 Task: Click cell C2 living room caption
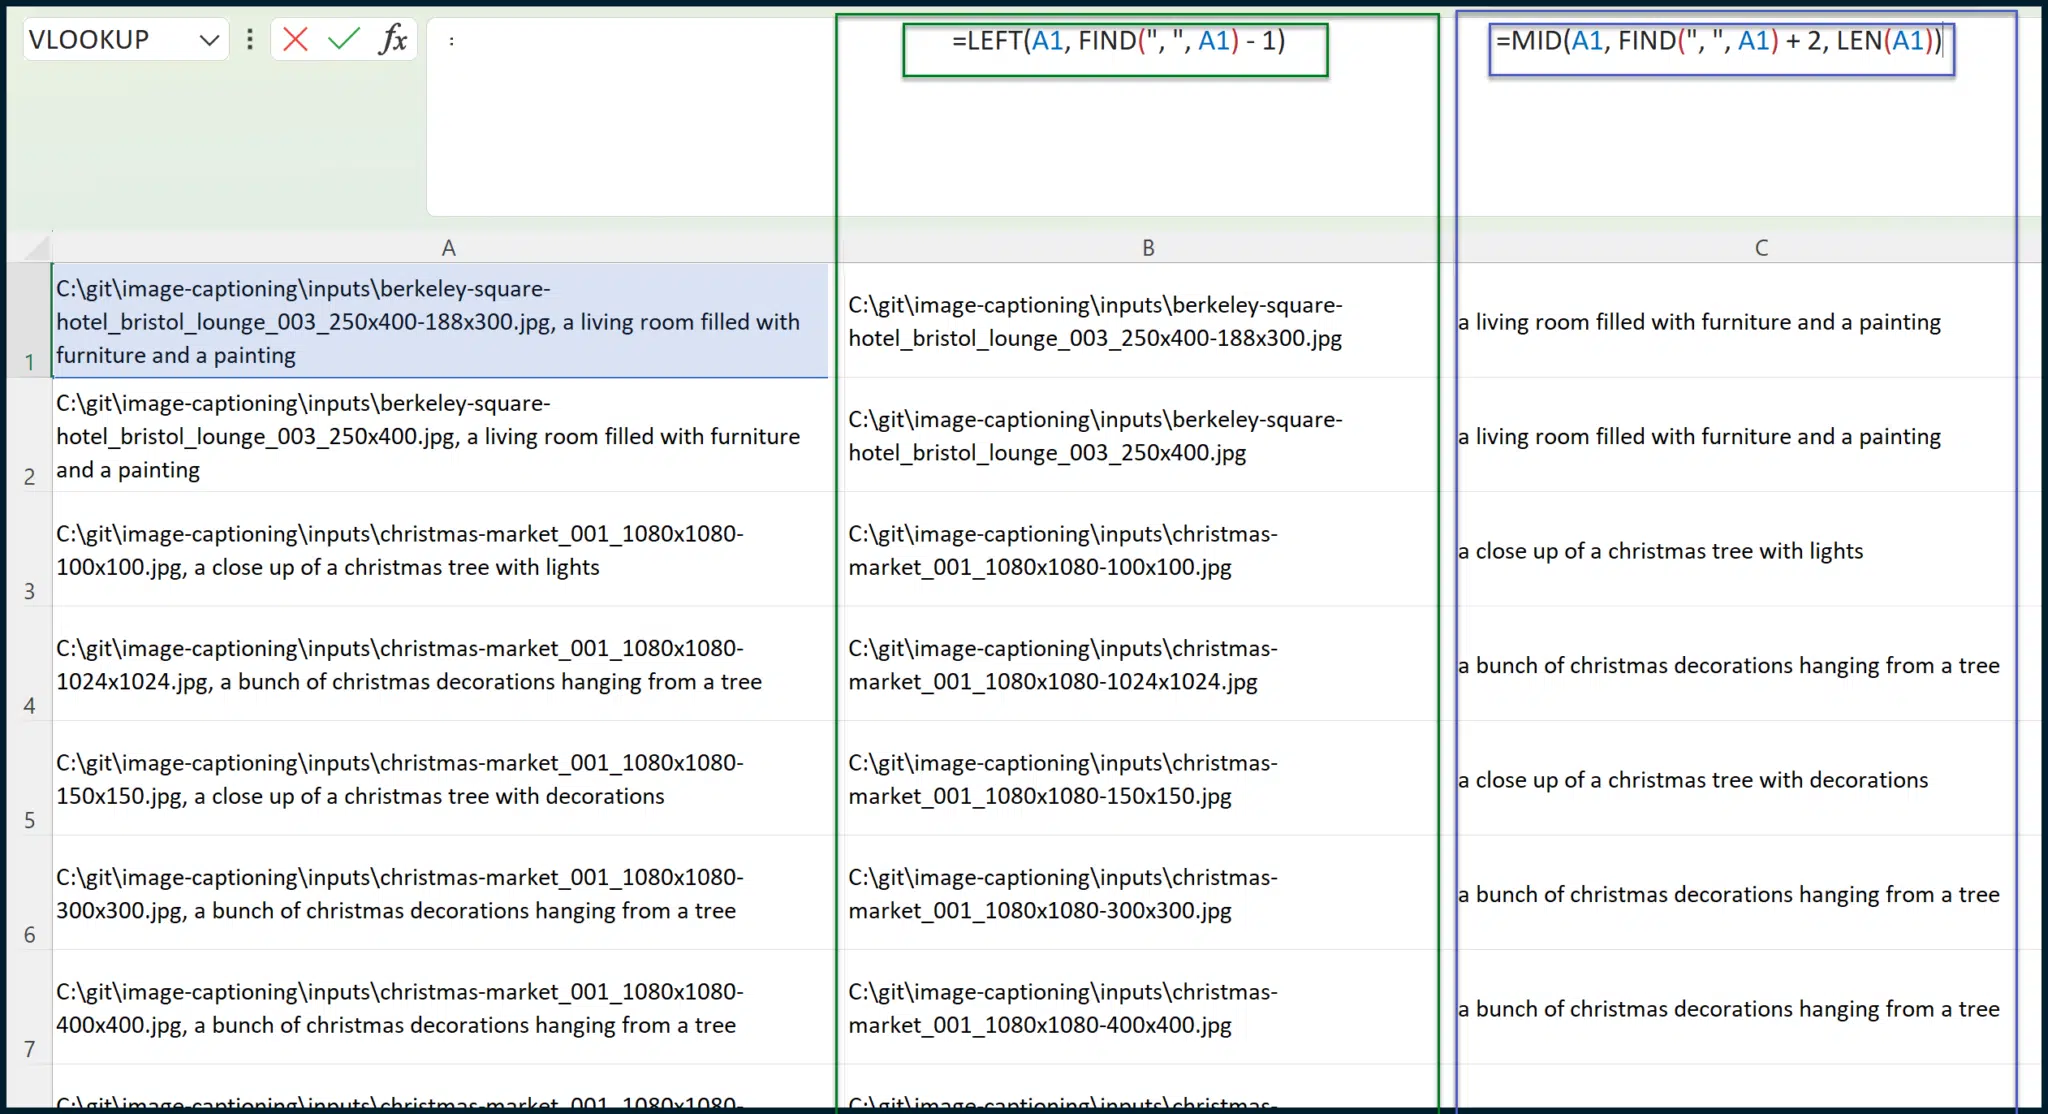point(1748,435)
